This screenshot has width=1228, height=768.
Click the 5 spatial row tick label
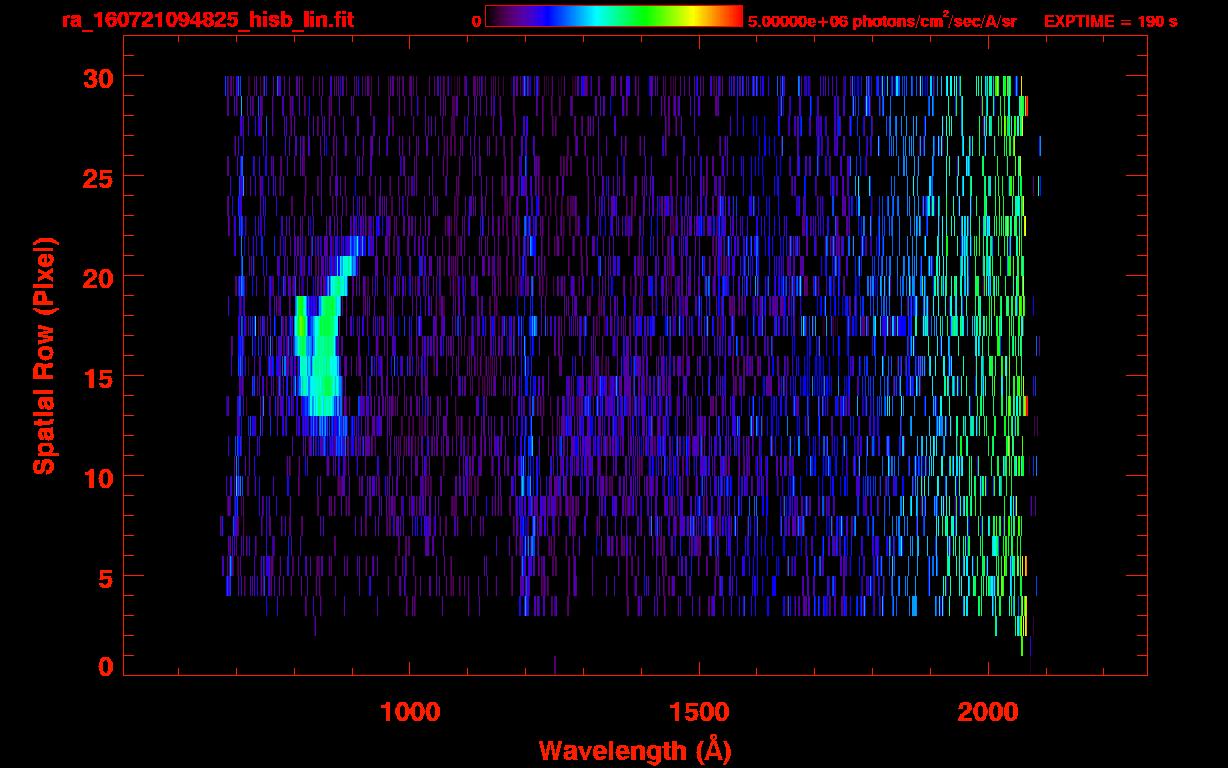click(x=105, y=577)
